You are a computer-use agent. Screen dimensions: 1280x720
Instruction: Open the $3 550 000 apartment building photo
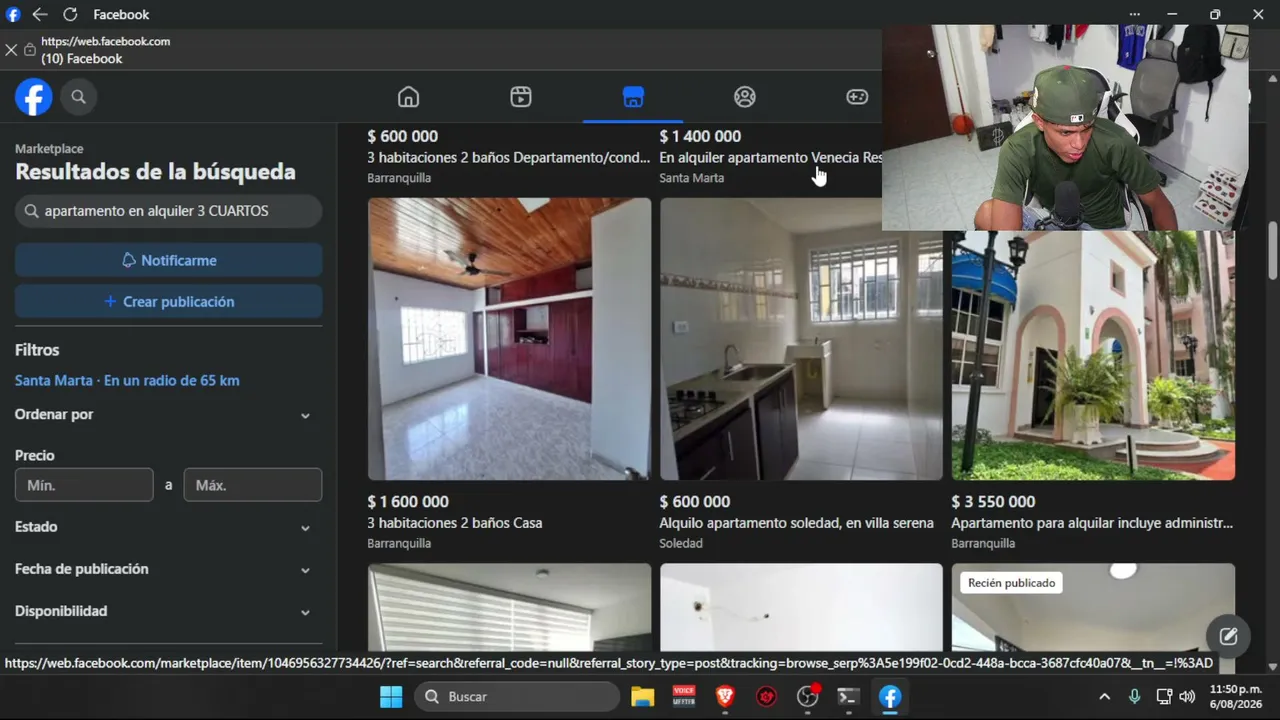tap(1093, 356)
